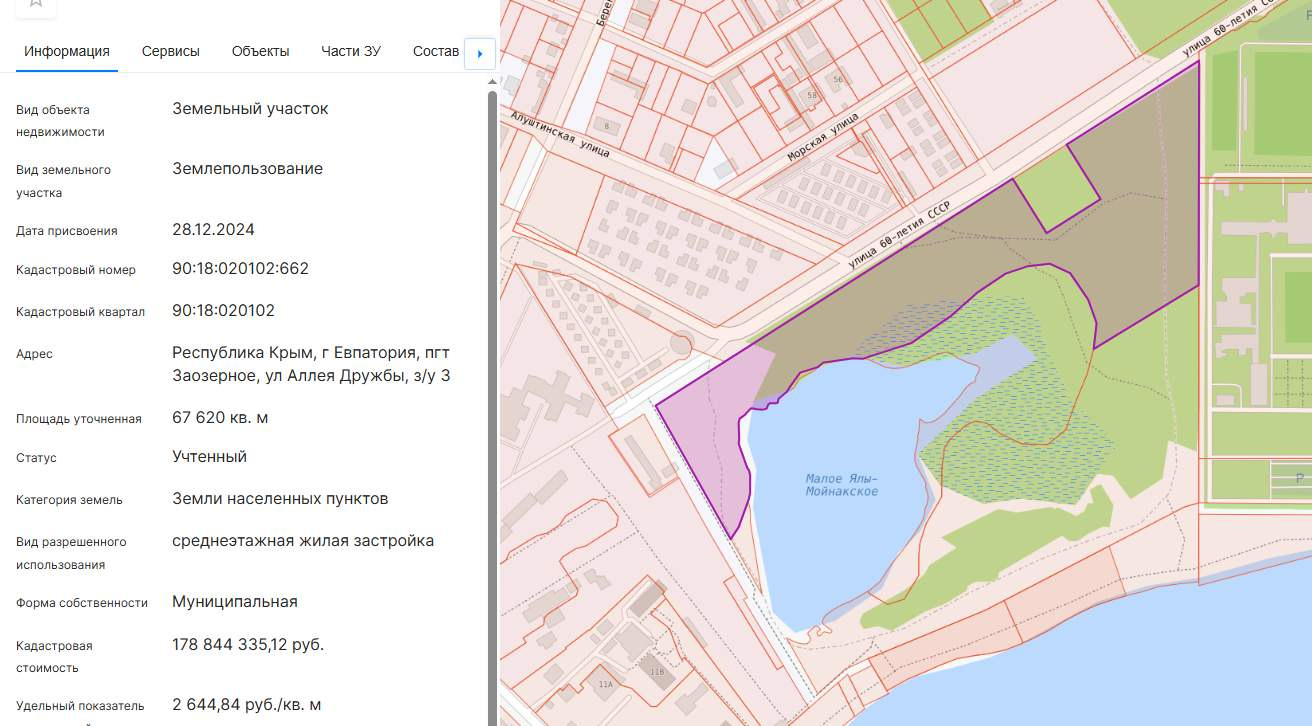The image size is (1312, 726).
Task: Switch to the Состав tab
Action: pyautogui.click(x=435, y=51)
